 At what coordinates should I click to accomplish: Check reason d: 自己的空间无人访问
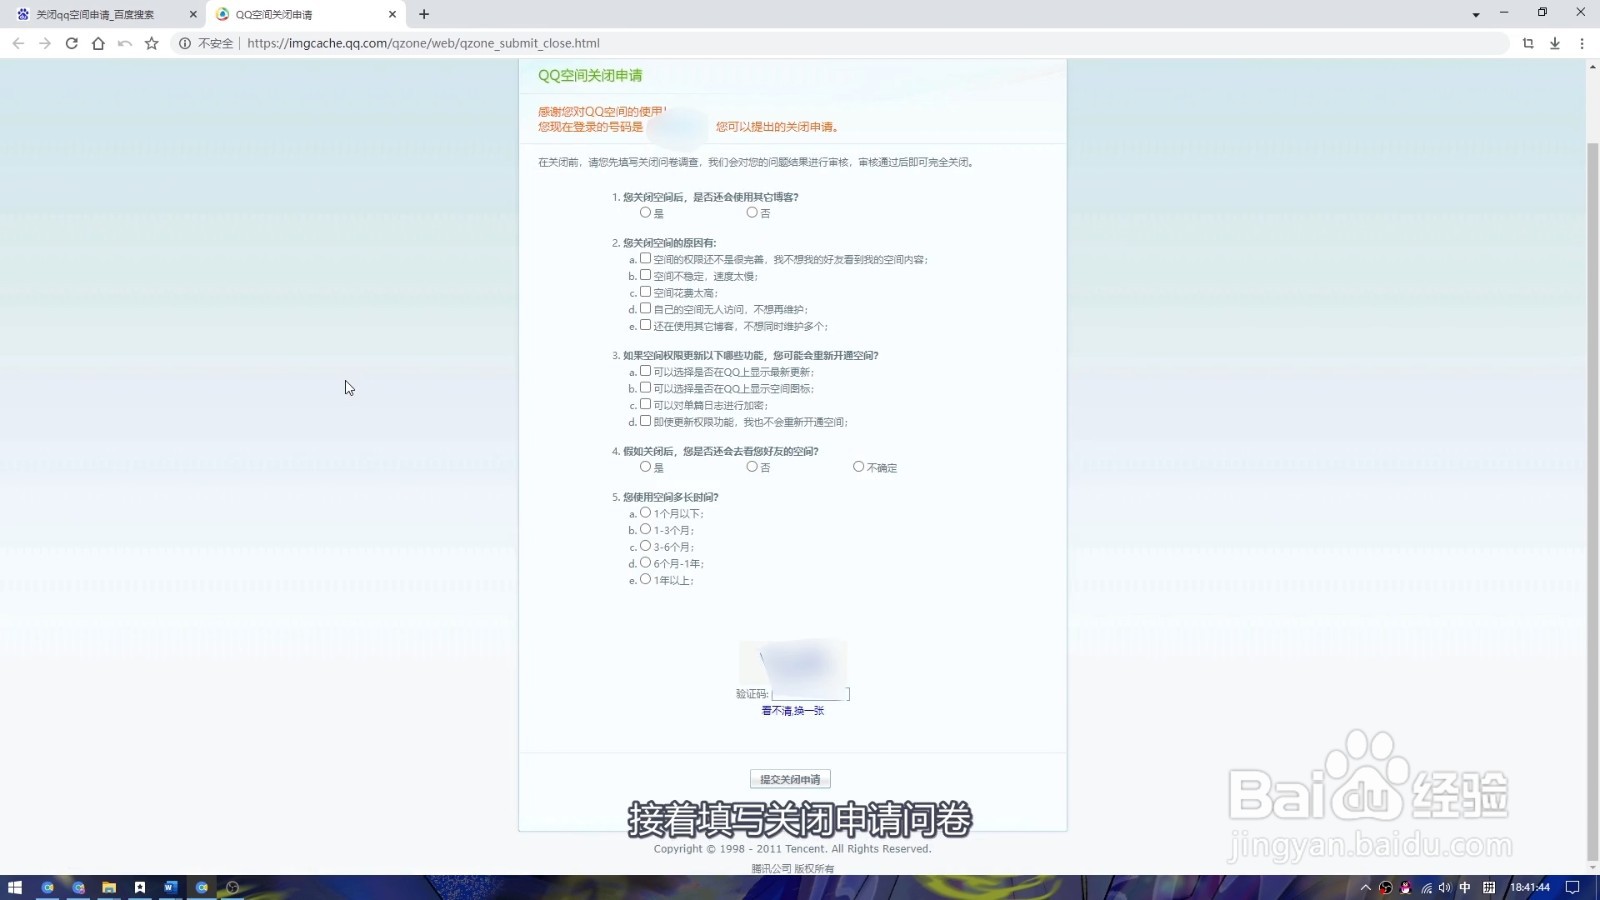645,308
